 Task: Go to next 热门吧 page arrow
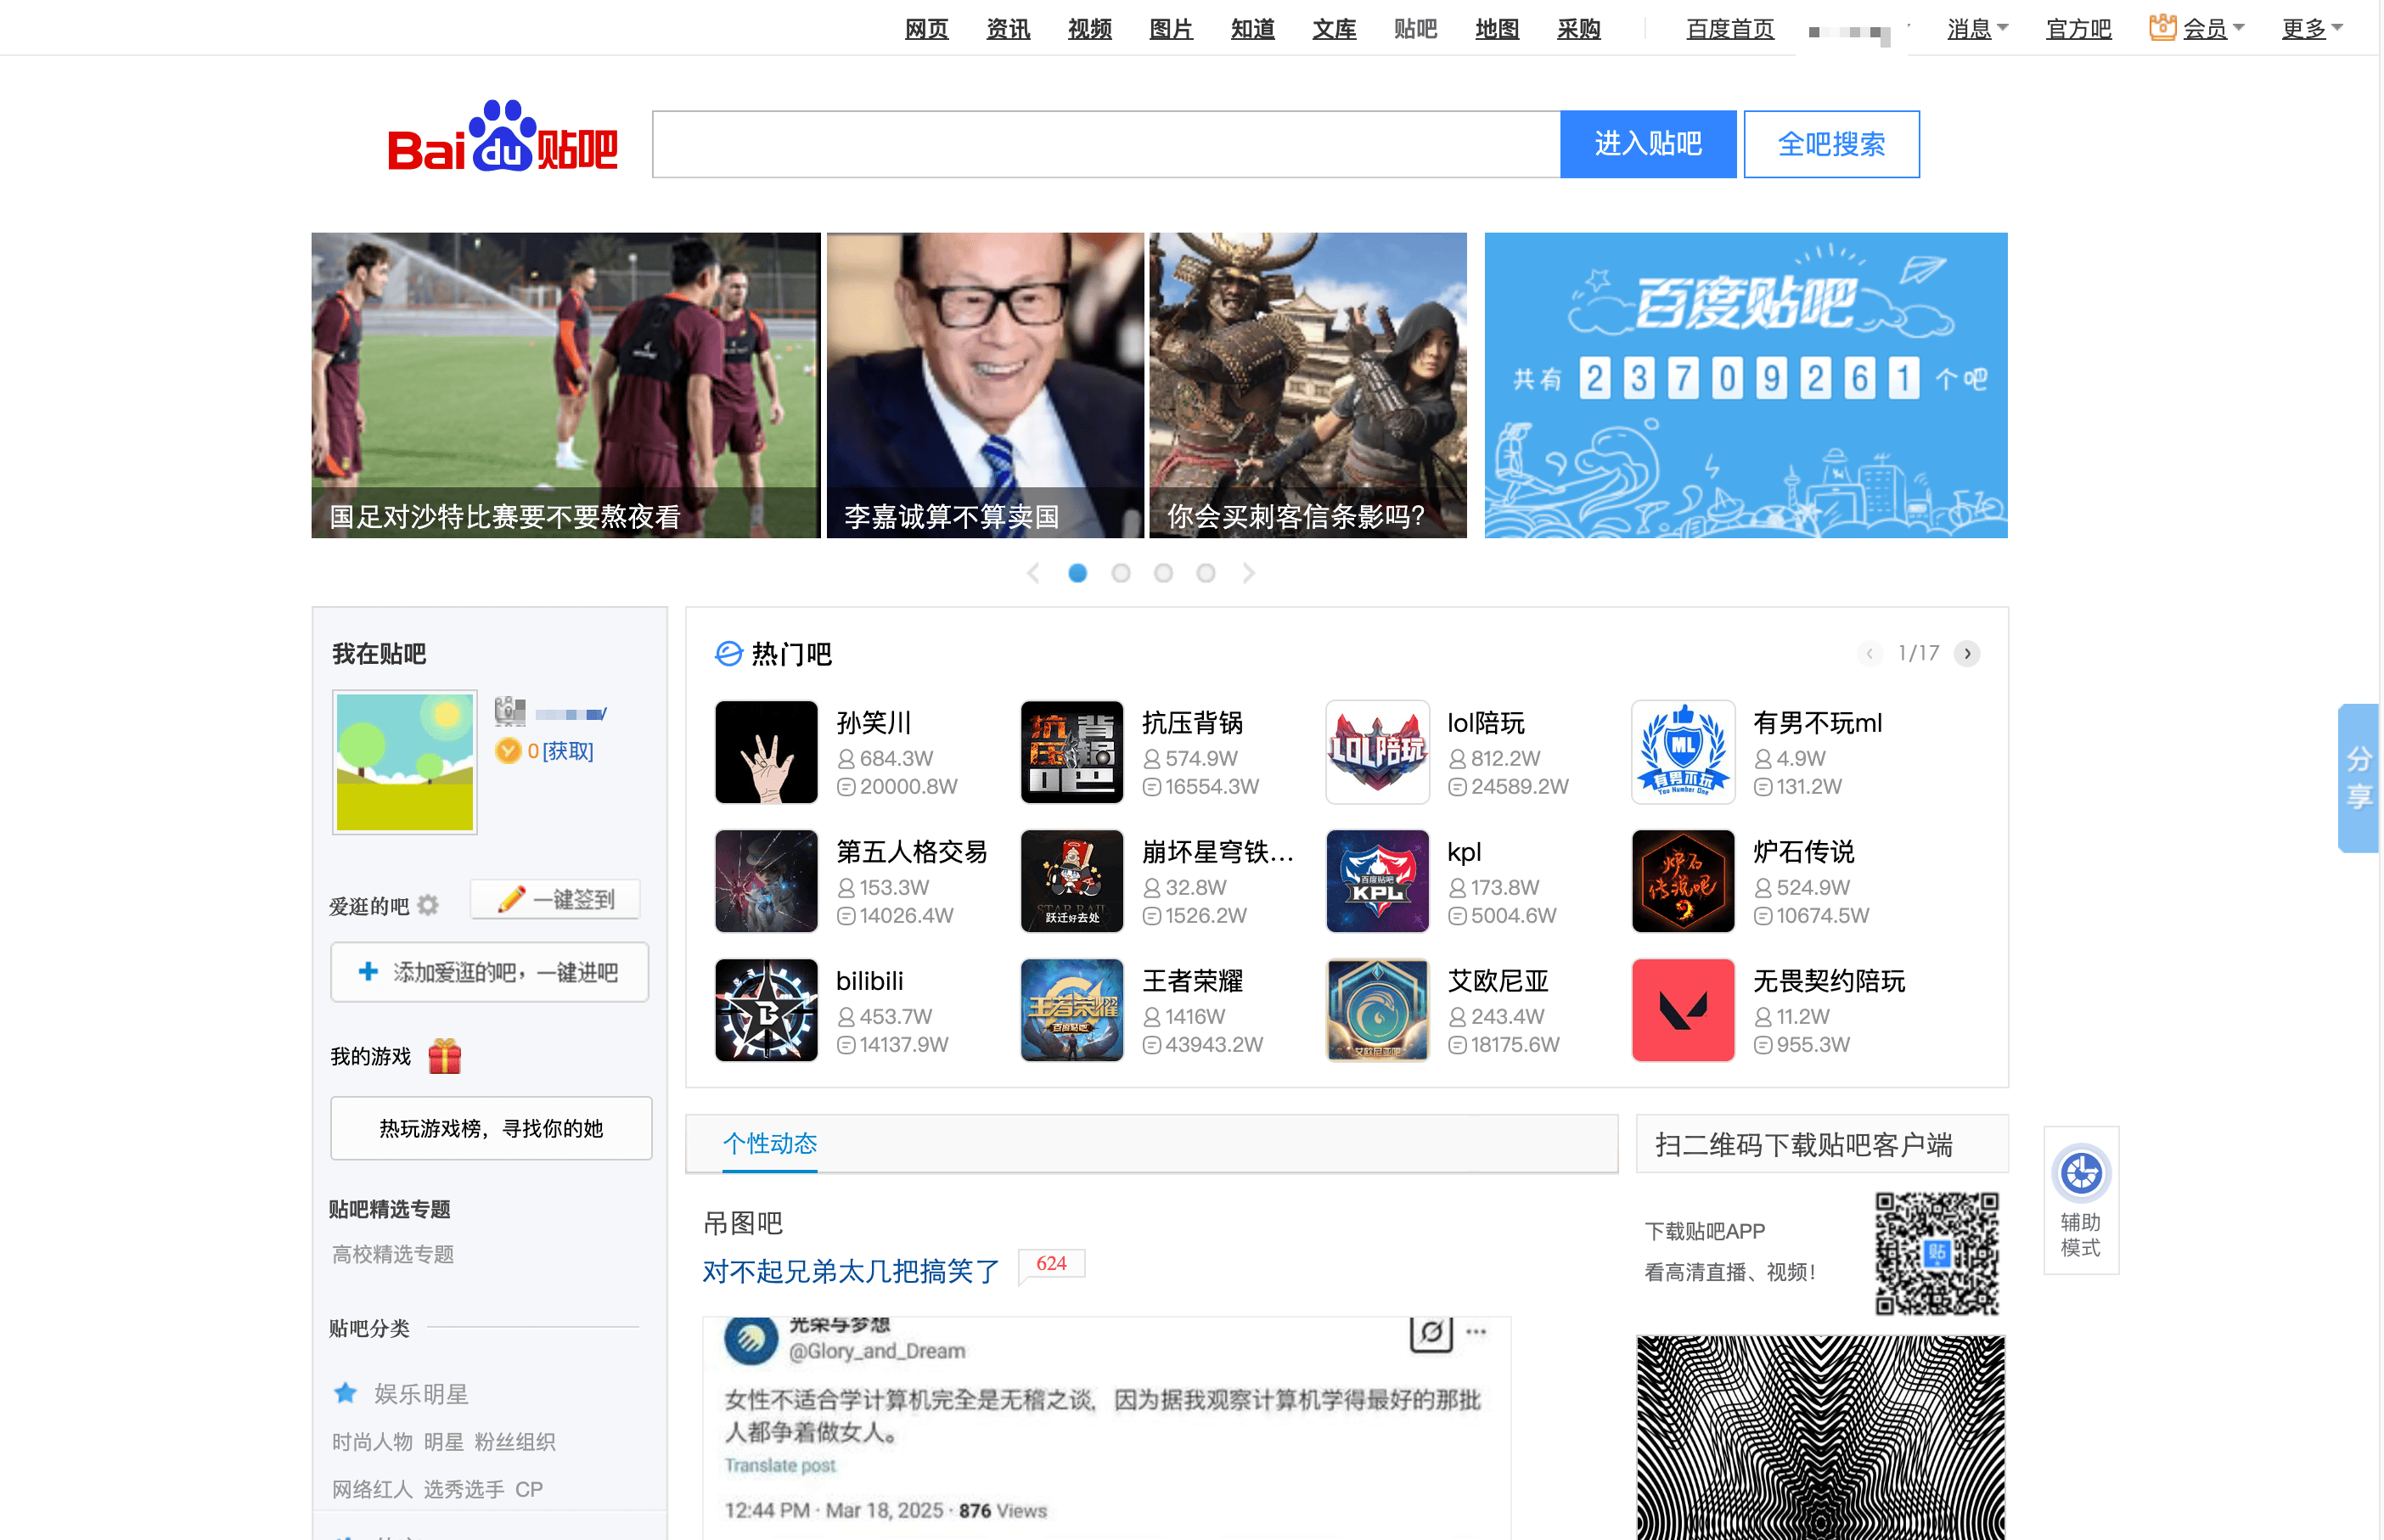[1967, 653]
